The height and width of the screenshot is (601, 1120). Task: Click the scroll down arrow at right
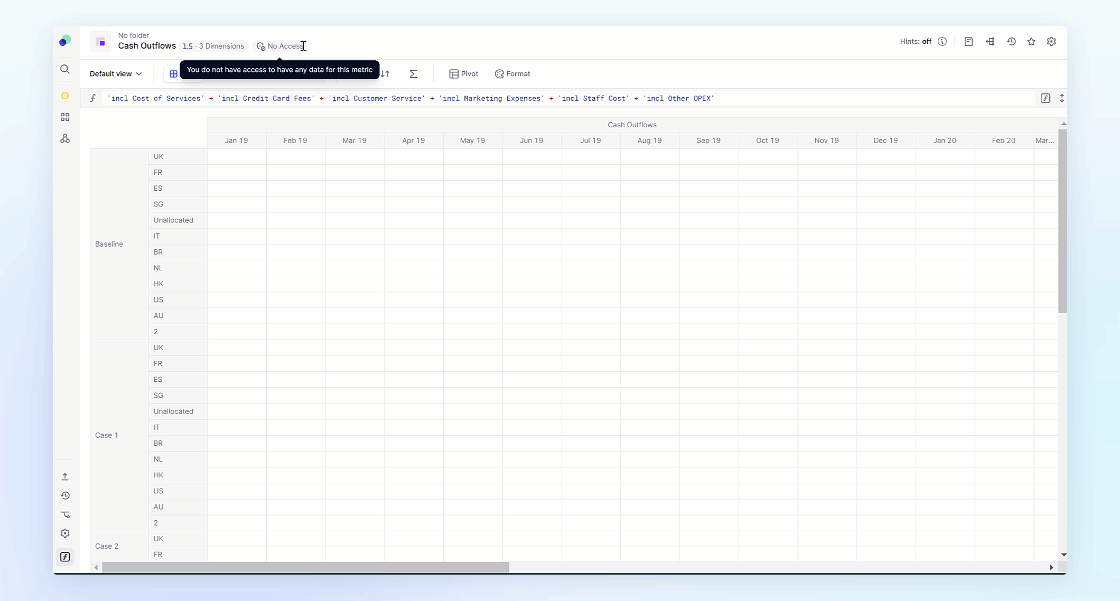pyautogui.click(x=1063, y=555)
